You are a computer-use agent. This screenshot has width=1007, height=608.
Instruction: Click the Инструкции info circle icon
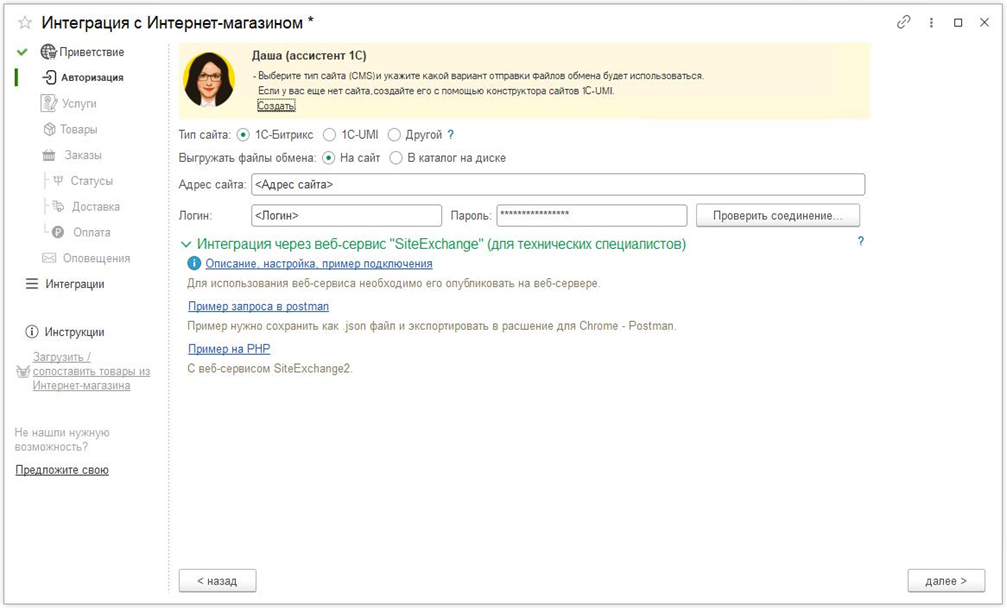coord(31,332)
